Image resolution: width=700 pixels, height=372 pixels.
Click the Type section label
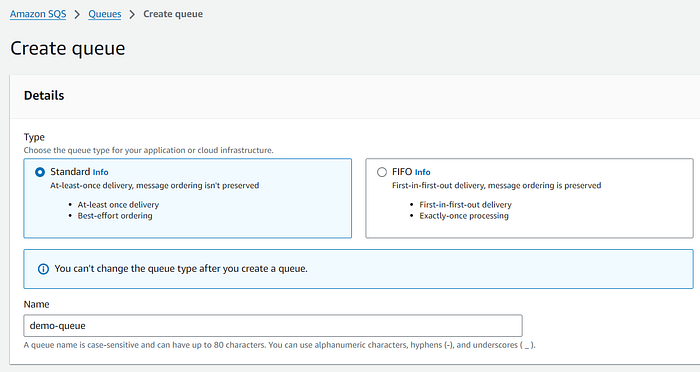coord(34,137)
